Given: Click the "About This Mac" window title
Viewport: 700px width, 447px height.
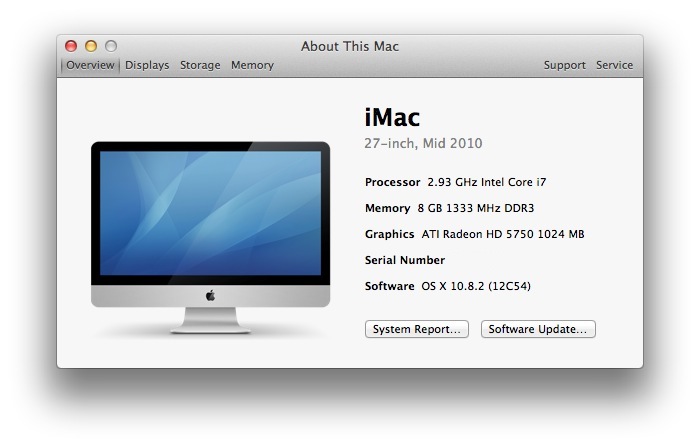Looking at the screenshot, I should pos(350,46).
